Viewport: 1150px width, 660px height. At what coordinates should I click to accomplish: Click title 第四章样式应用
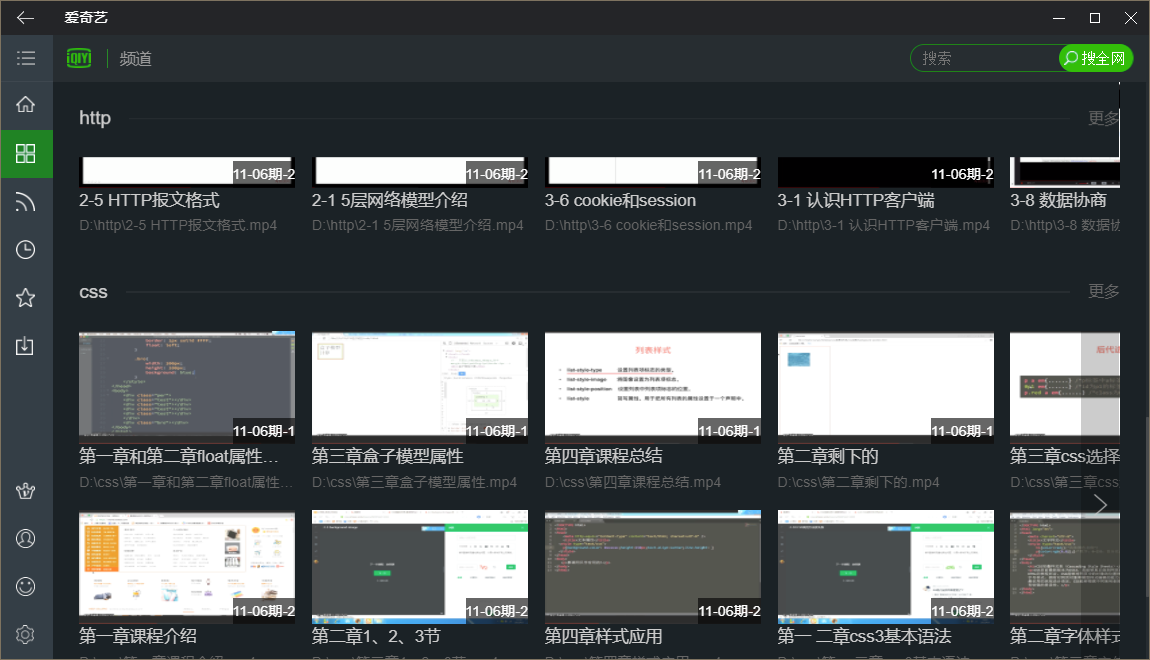(604, 636)
